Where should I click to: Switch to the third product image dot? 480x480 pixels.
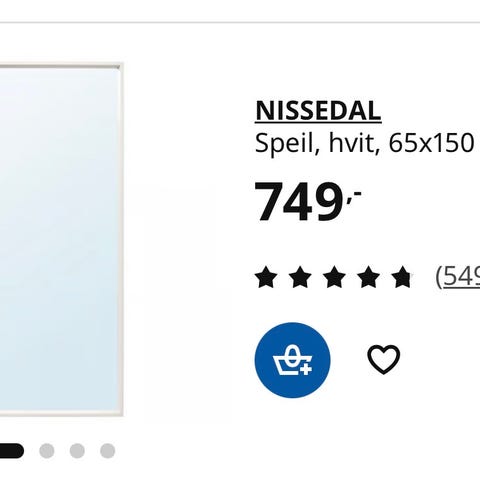tap(77, 451)
